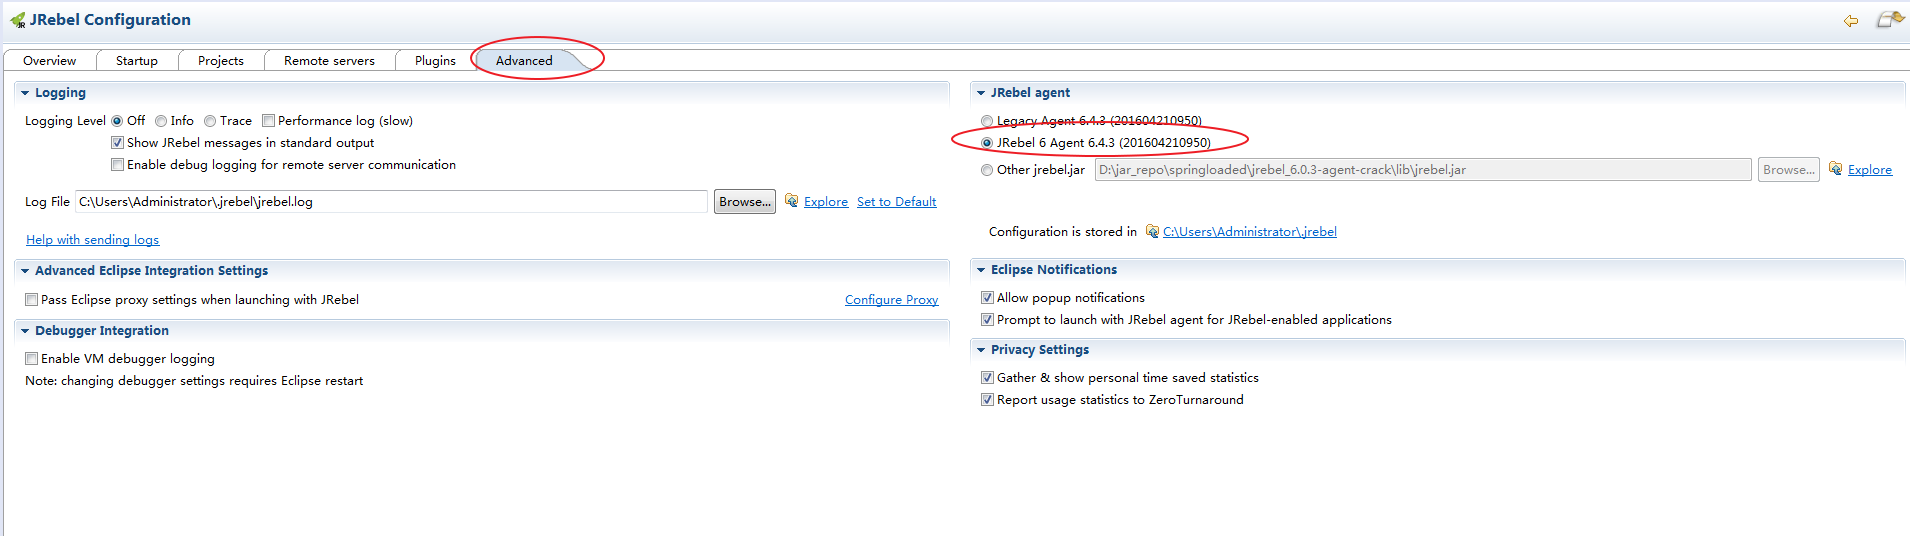Enable Performance log (slow) checkbox

(268, 121)
